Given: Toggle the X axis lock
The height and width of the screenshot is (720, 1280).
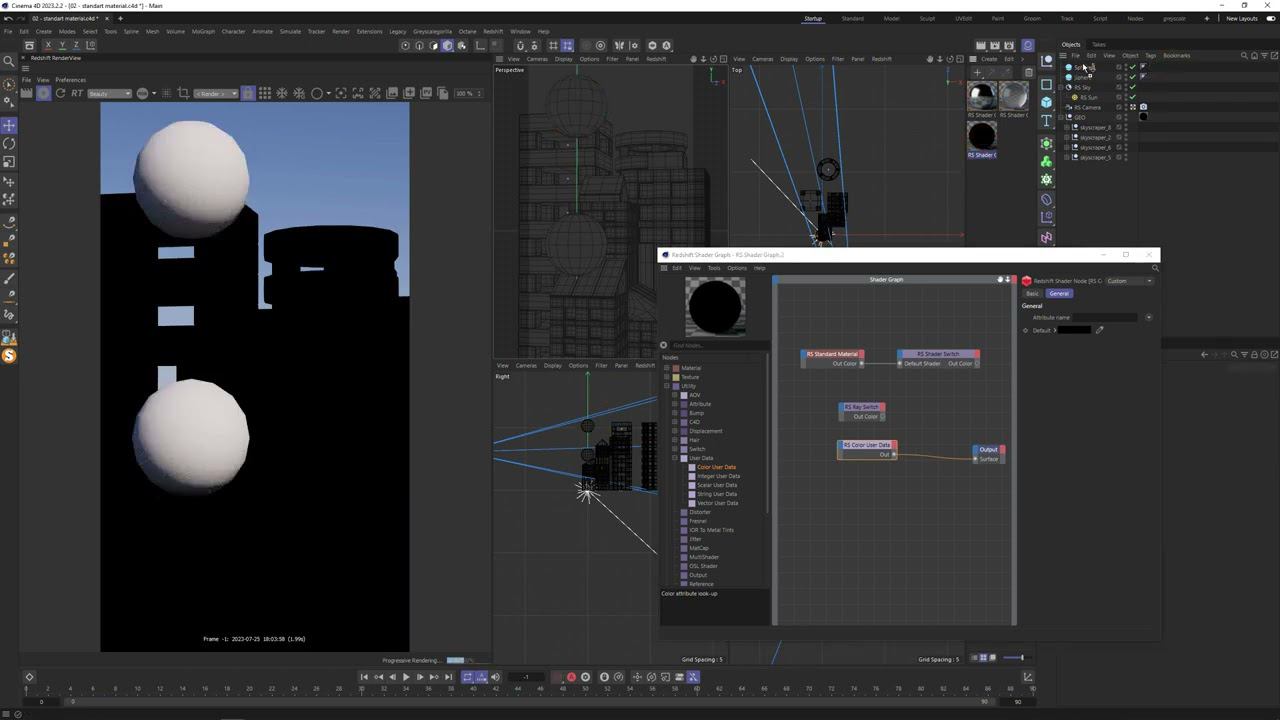Looking at the screenshot, I should point(48,45).
